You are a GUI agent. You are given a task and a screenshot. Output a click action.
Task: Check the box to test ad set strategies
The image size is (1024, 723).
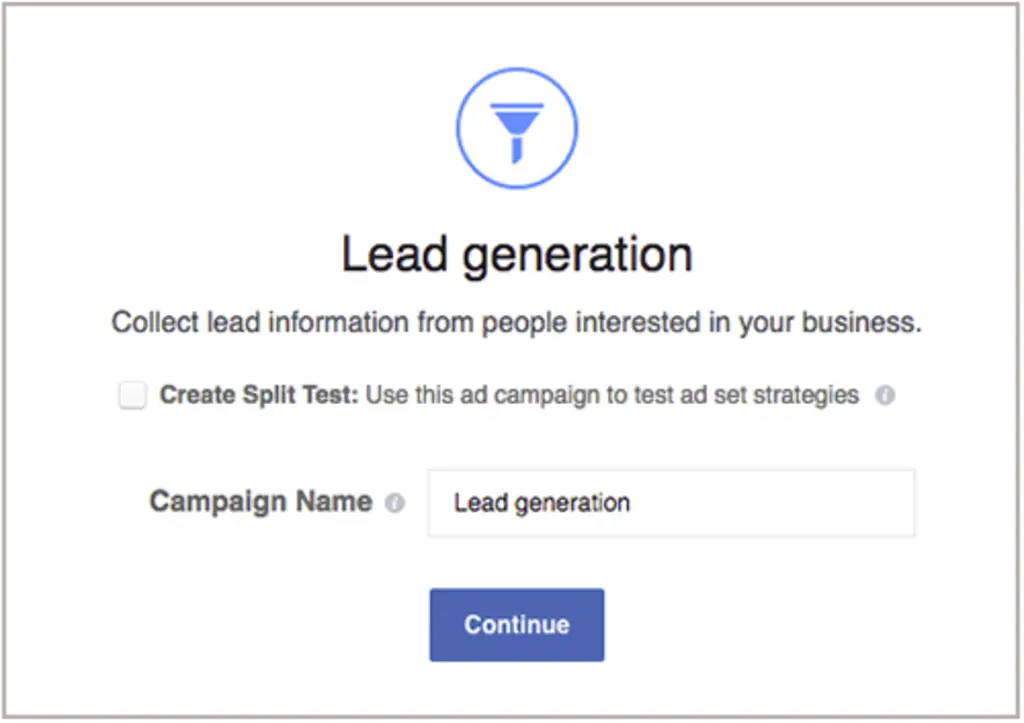tap(131, 395)
